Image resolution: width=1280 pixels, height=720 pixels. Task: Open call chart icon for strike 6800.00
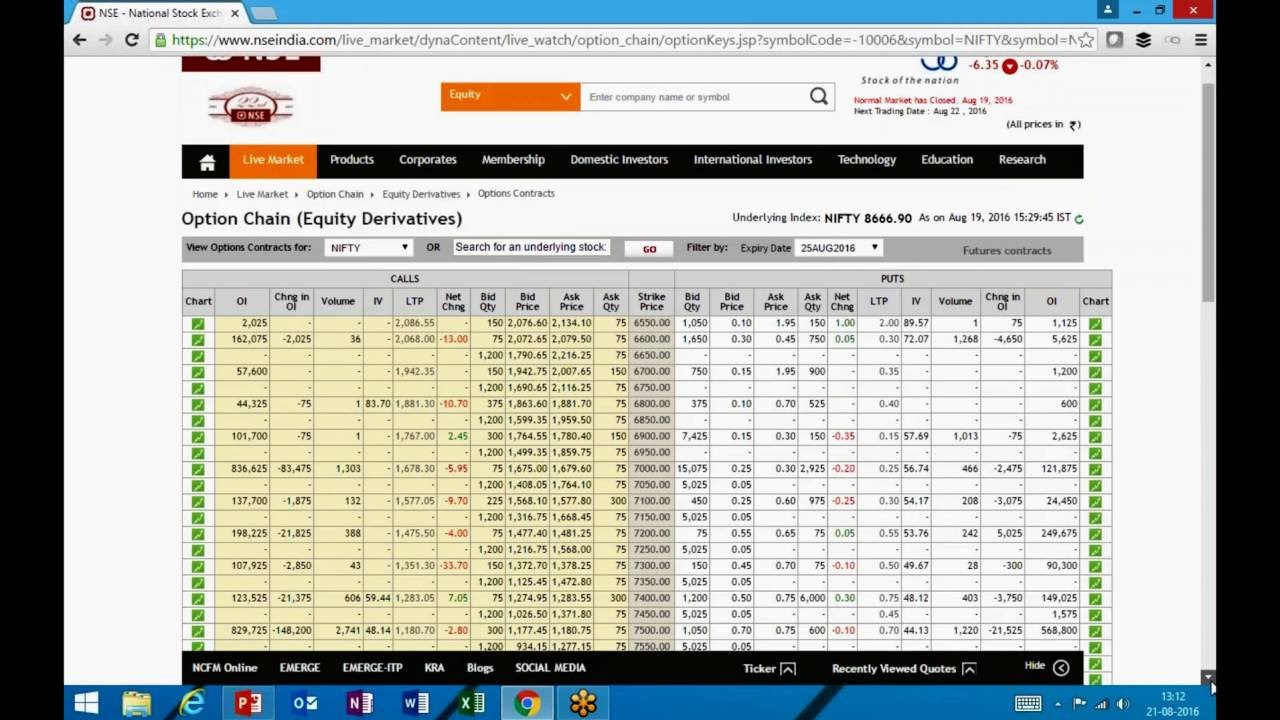tap(198, 404)
